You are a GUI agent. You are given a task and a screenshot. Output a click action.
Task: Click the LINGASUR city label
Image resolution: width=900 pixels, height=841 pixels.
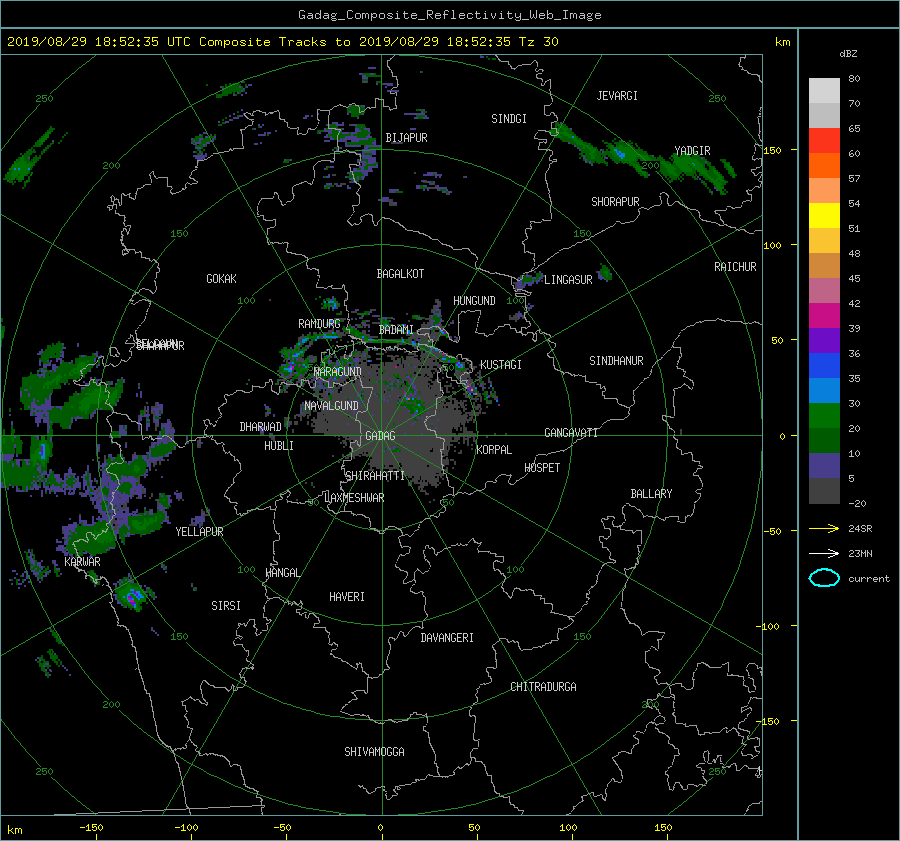568,280
